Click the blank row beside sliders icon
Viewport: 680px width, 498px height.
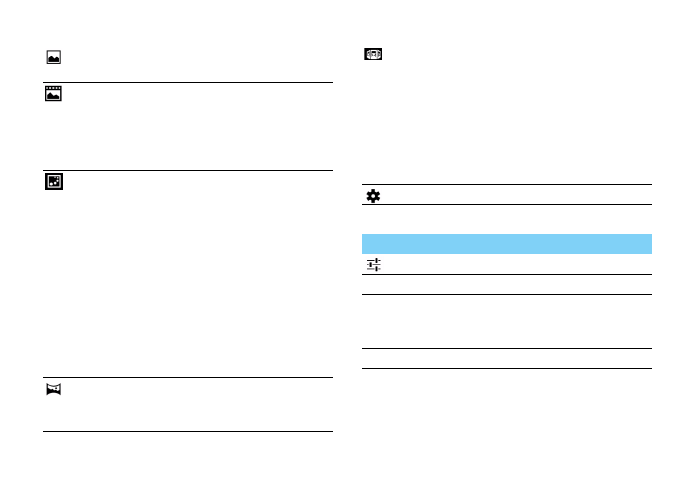[516, 265]
